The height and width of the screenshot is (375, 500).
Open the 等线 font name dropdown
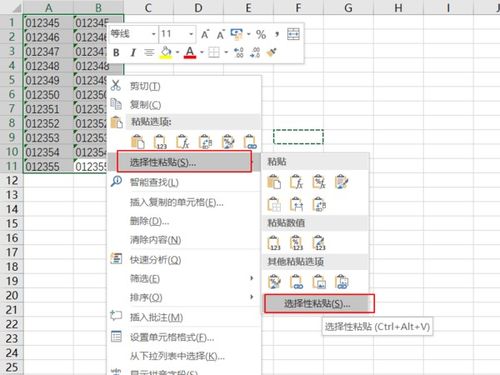153,34
